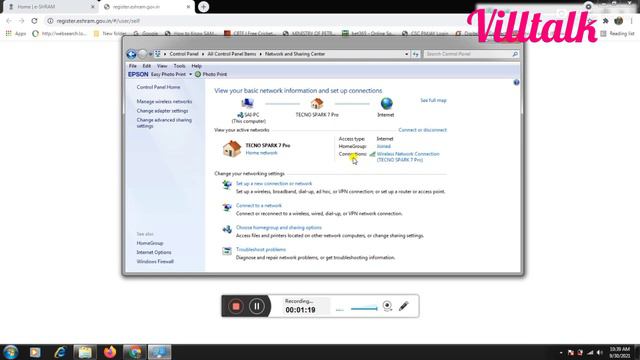This screenshot has height=360, width=640.
Task: Click the Forward arrow in Control Panel window
Action: 142,54
